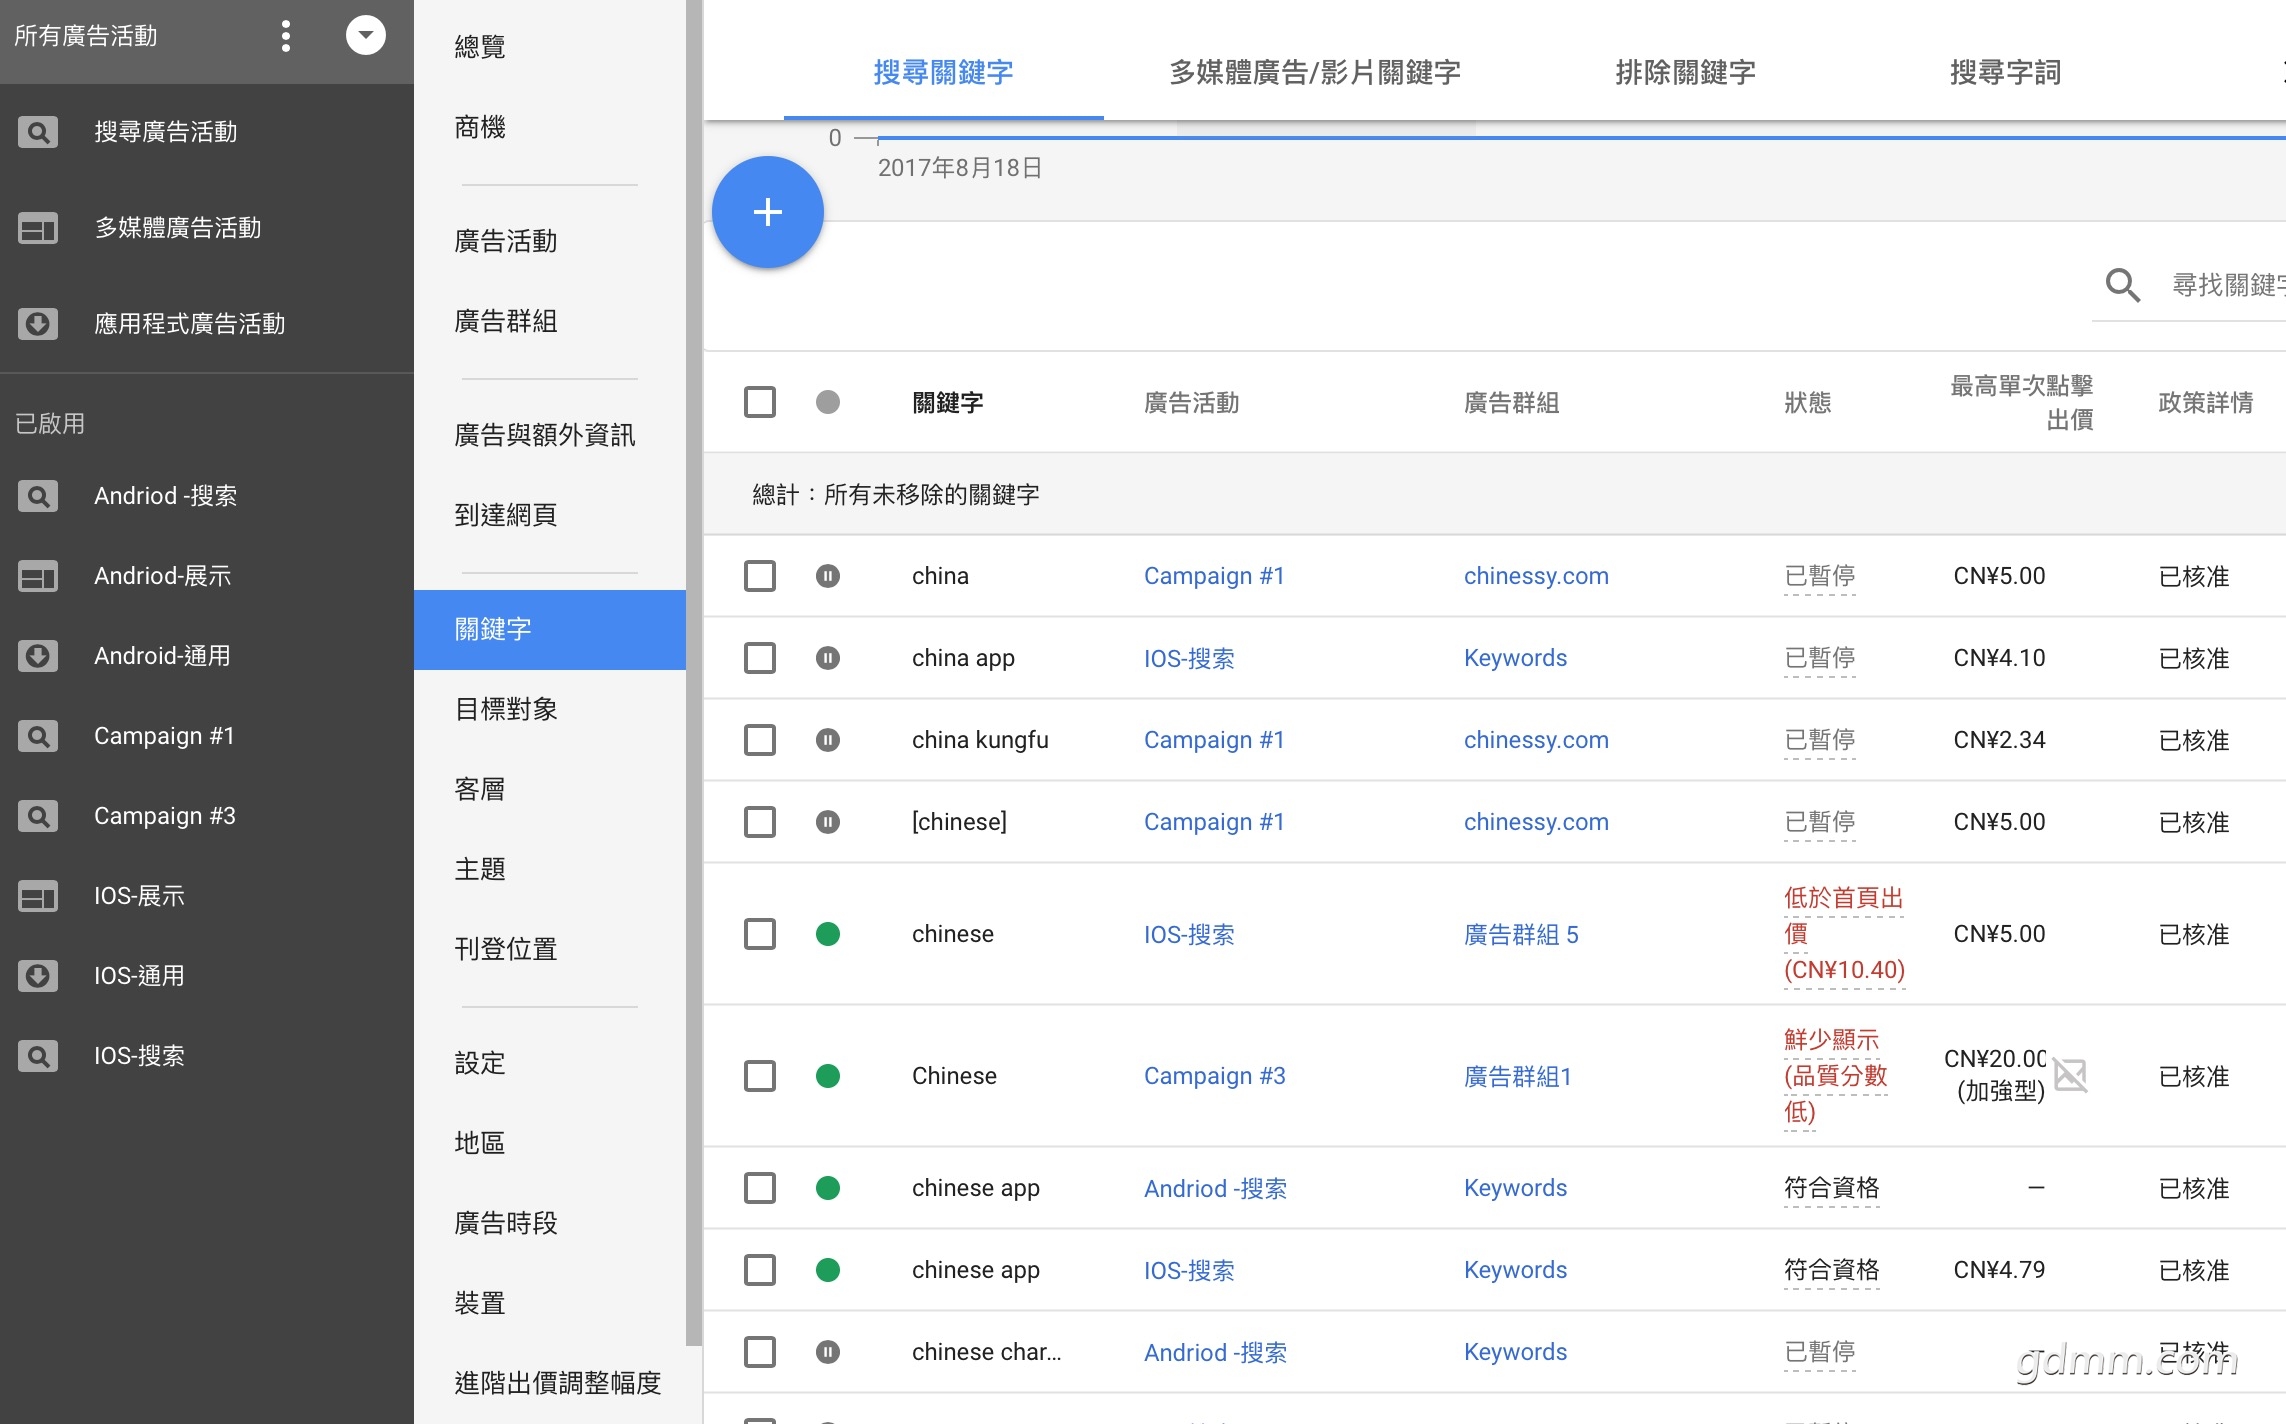Click the blue plus add keyword button

(767, 212)
